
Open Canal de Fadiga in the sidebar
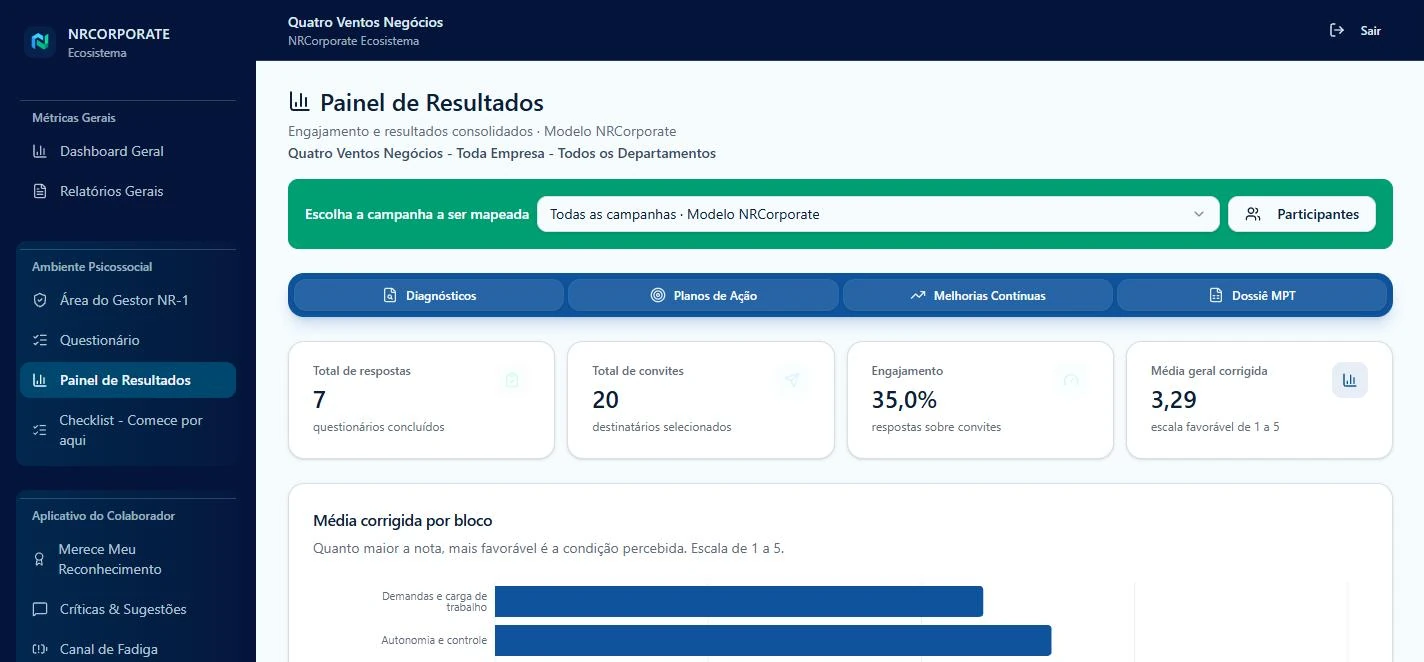pyautogui.click(x=128, y=649)
